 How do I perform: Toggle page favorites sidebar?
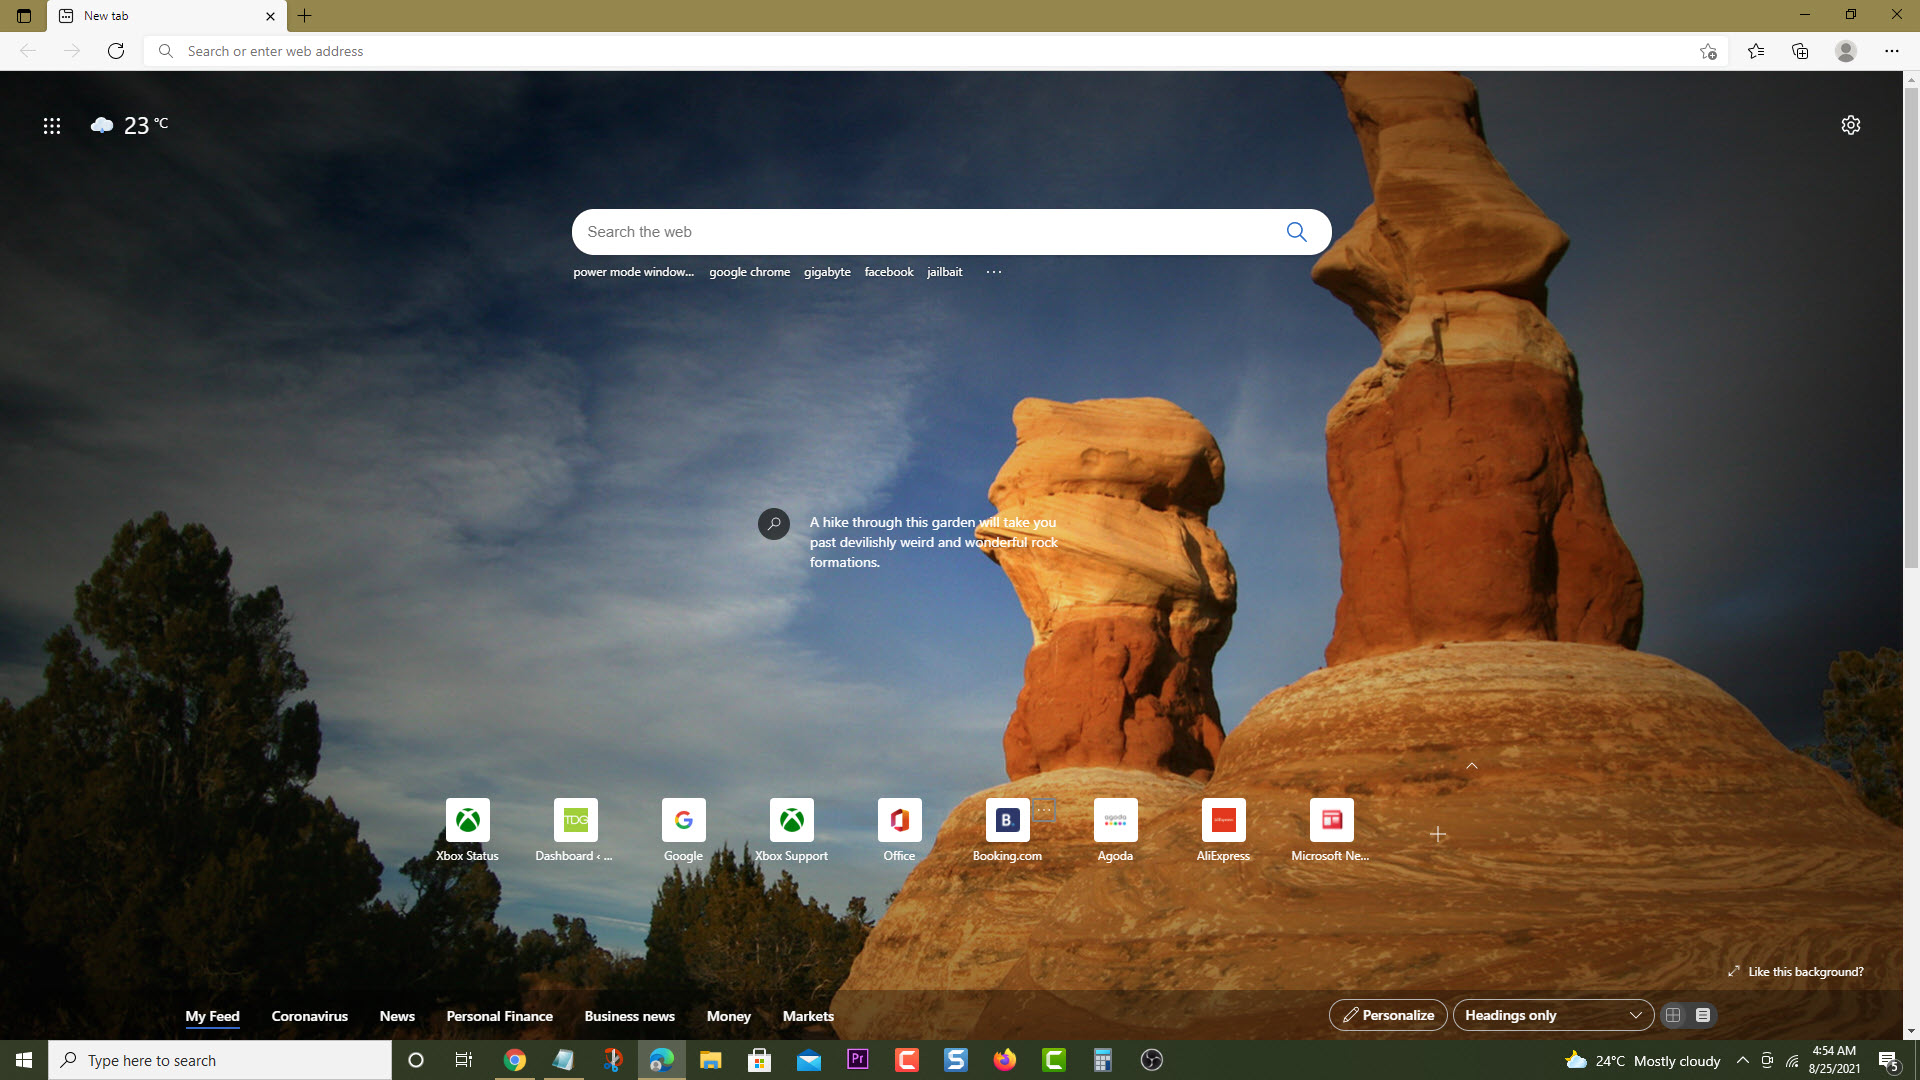[1756, 51]
